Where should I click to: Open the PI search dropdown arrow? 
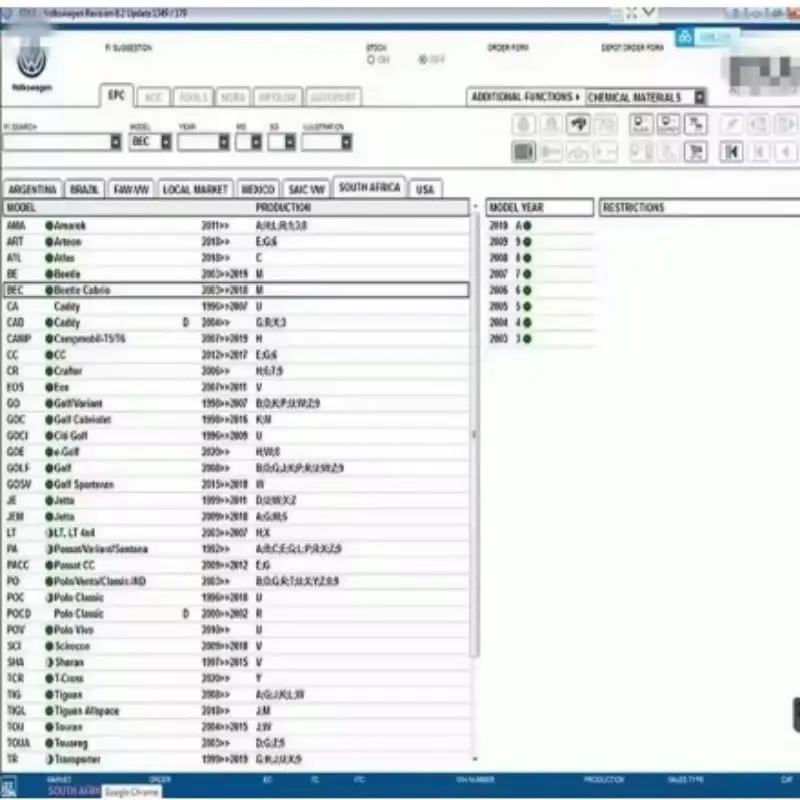pos(116,142)
